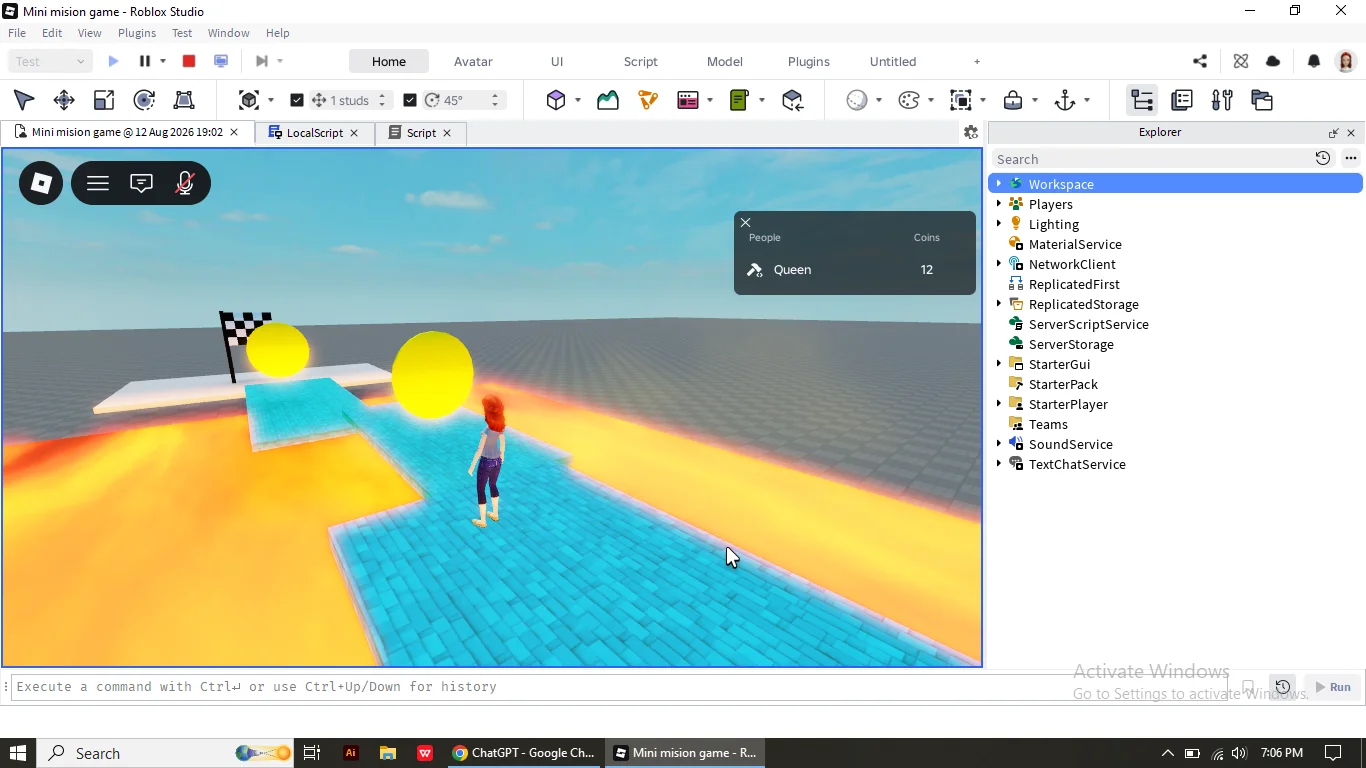Viewport: 1366px width, 768px height.
Task: Choose the Select tool arrow
Action: point(24,100)
